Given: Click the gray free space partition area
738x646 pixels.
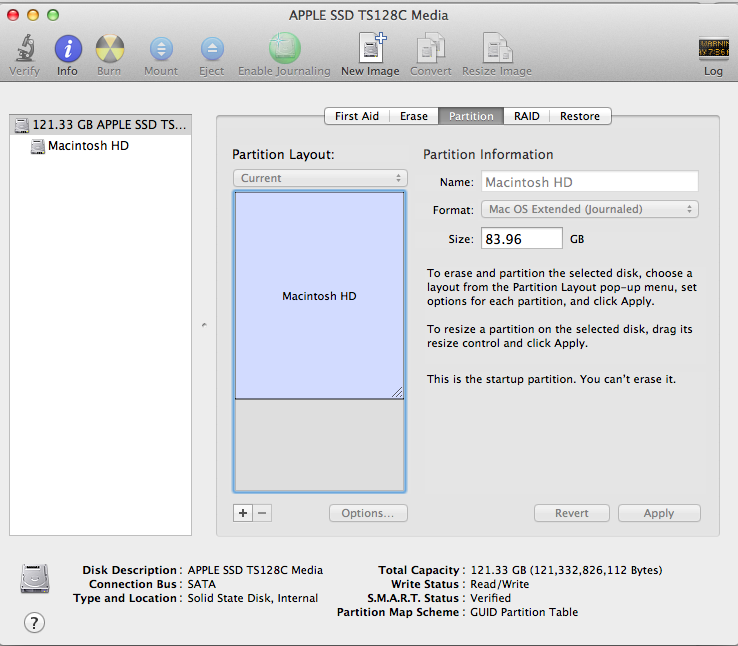Looking at the screenshot, I should click(319, 445).
